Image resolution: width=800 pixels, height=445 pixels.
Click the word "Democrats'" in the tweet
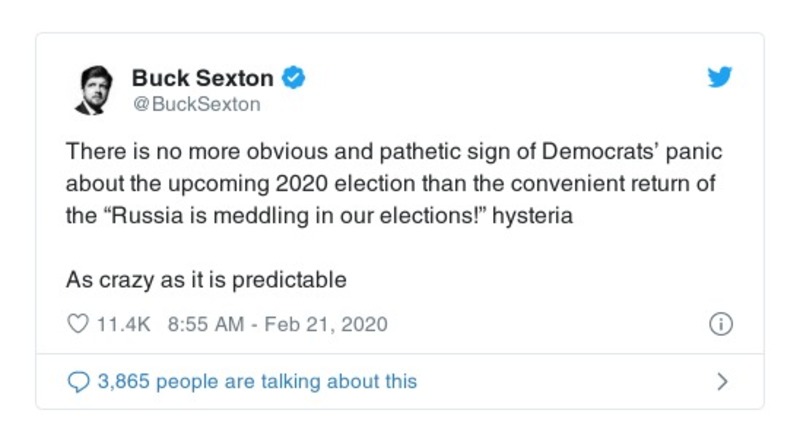coord(613,154)
